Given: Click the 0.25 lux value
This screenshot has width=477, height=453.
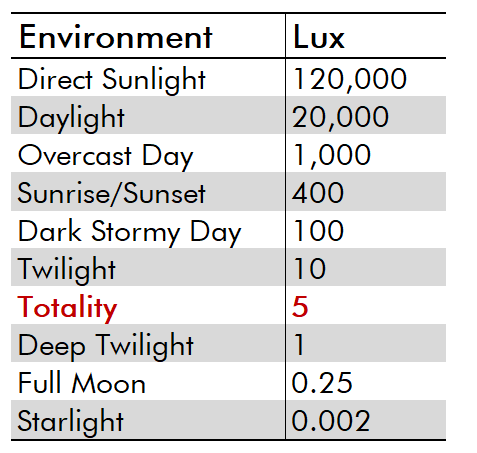Looking at the screenshot, I should (x=322, y=383).
